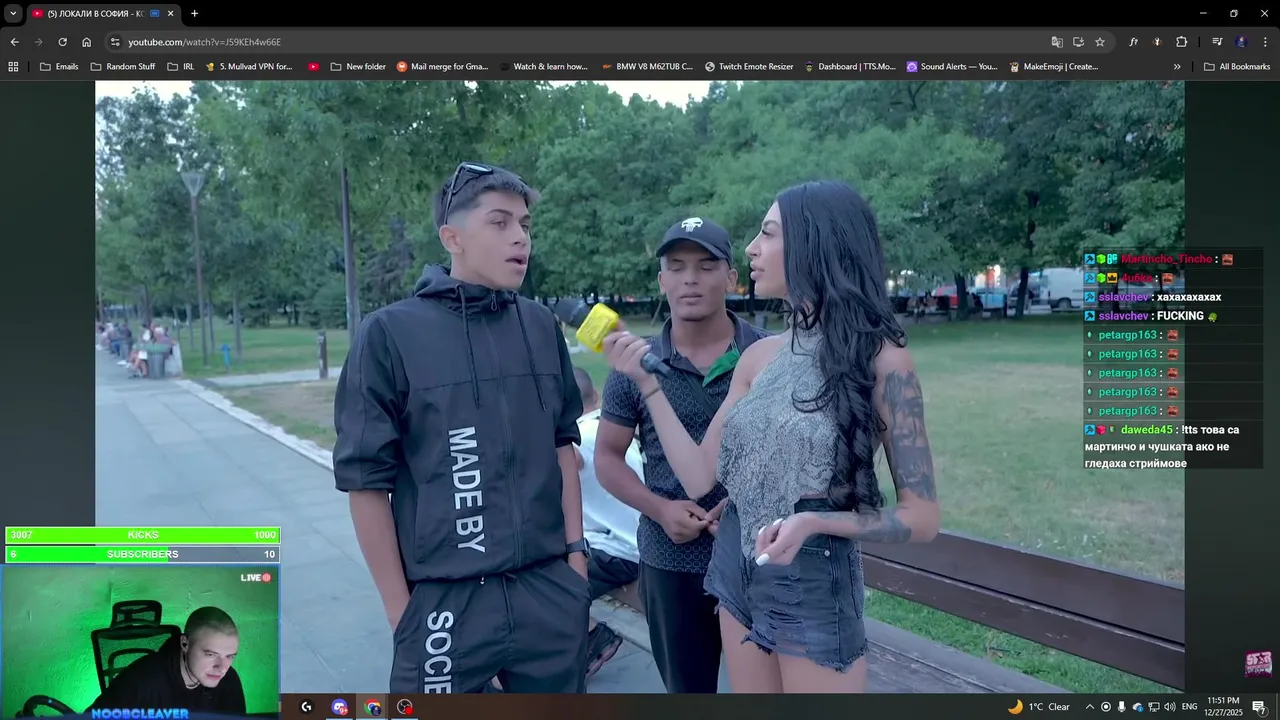Open the Logitech G Hub taskbar icon
The height and width of the screenshot is (720, 1280).
click(x=306, y=707)
